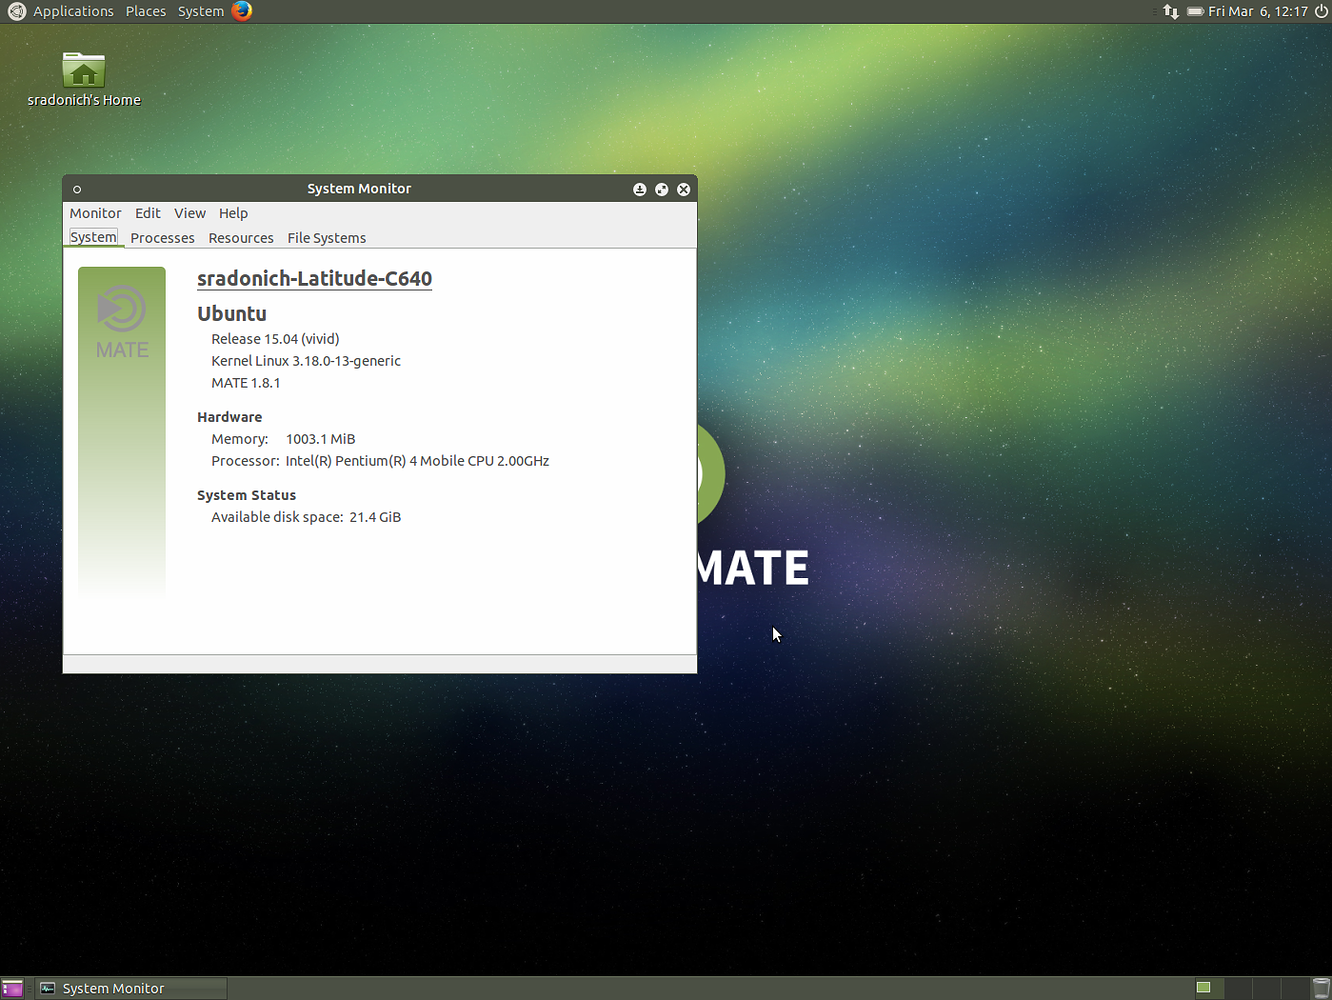
Task: Select the second workspace in the switcher
Action: (x=1236, y=988)
